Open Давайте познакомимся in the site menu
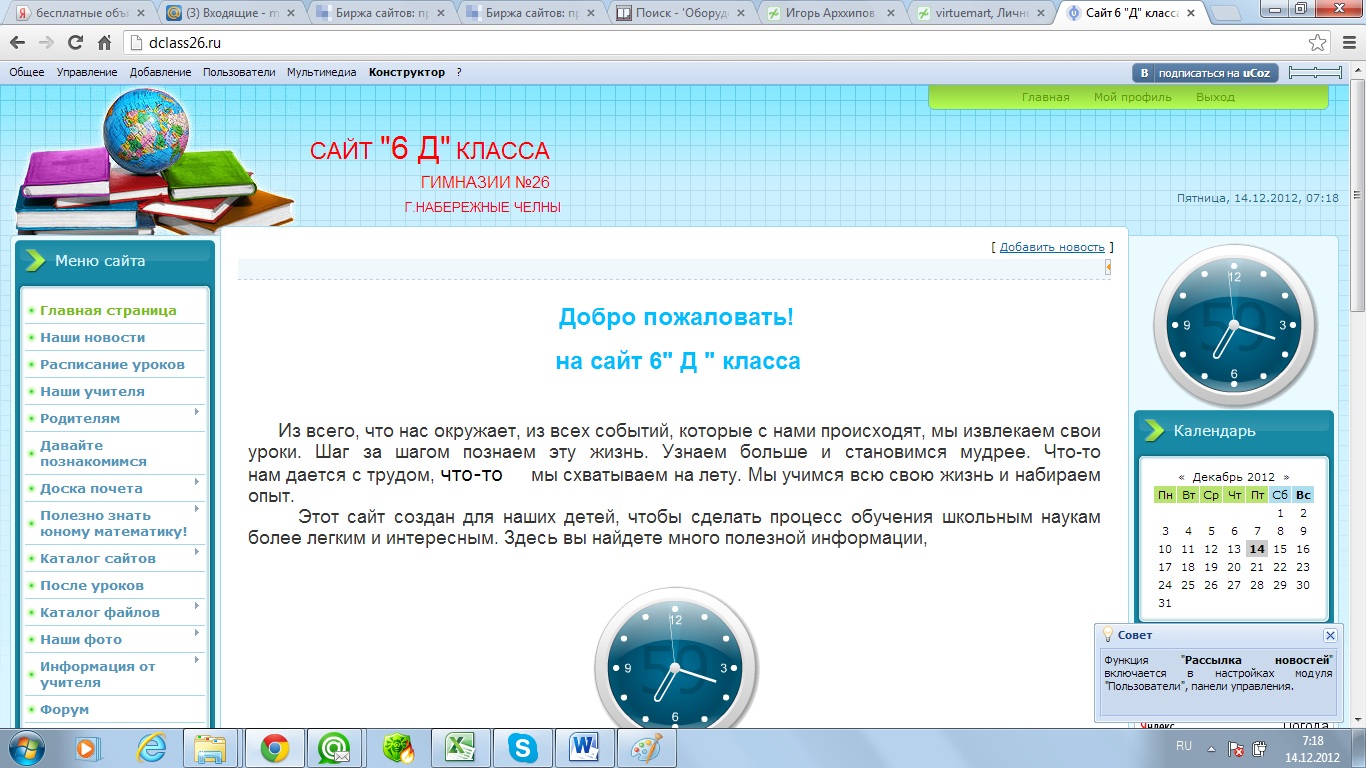Screen dimensions: 1366x768 93,453
